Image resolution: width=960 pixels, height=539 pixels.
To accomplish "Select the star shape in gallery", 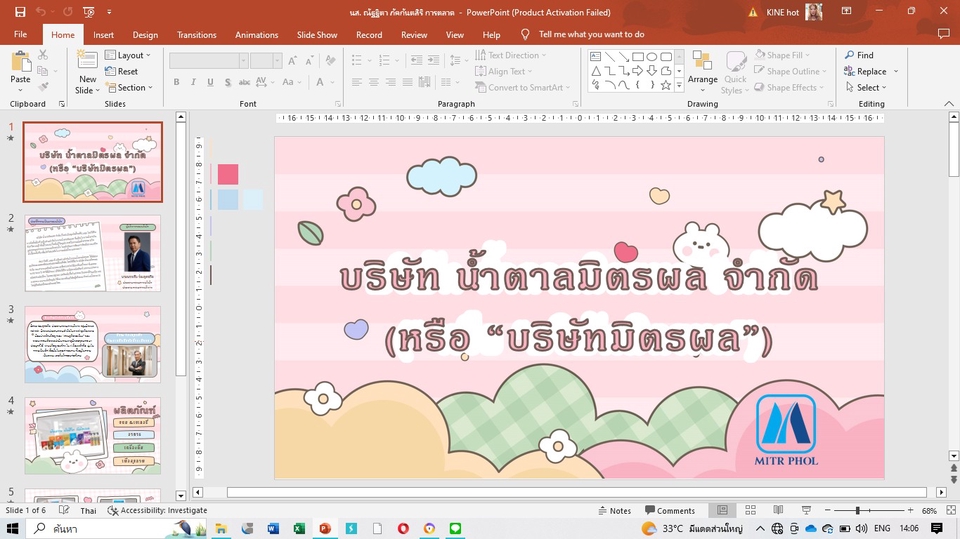I will (666, 85).
